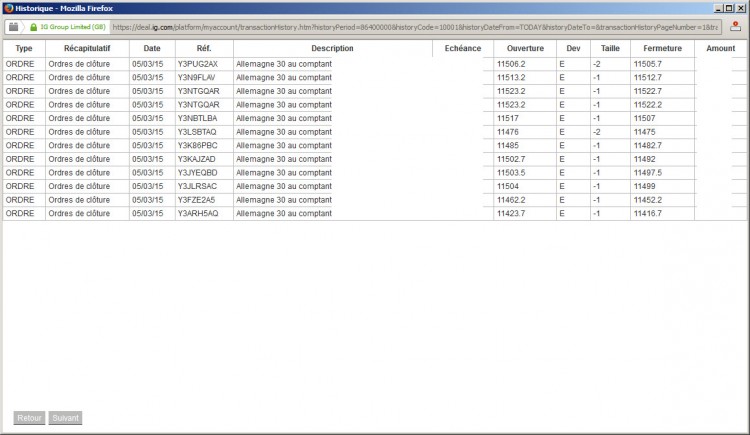Click the Firefox logo in title bar
Screen dimensions: 750x435
click(x=8, y=8)
